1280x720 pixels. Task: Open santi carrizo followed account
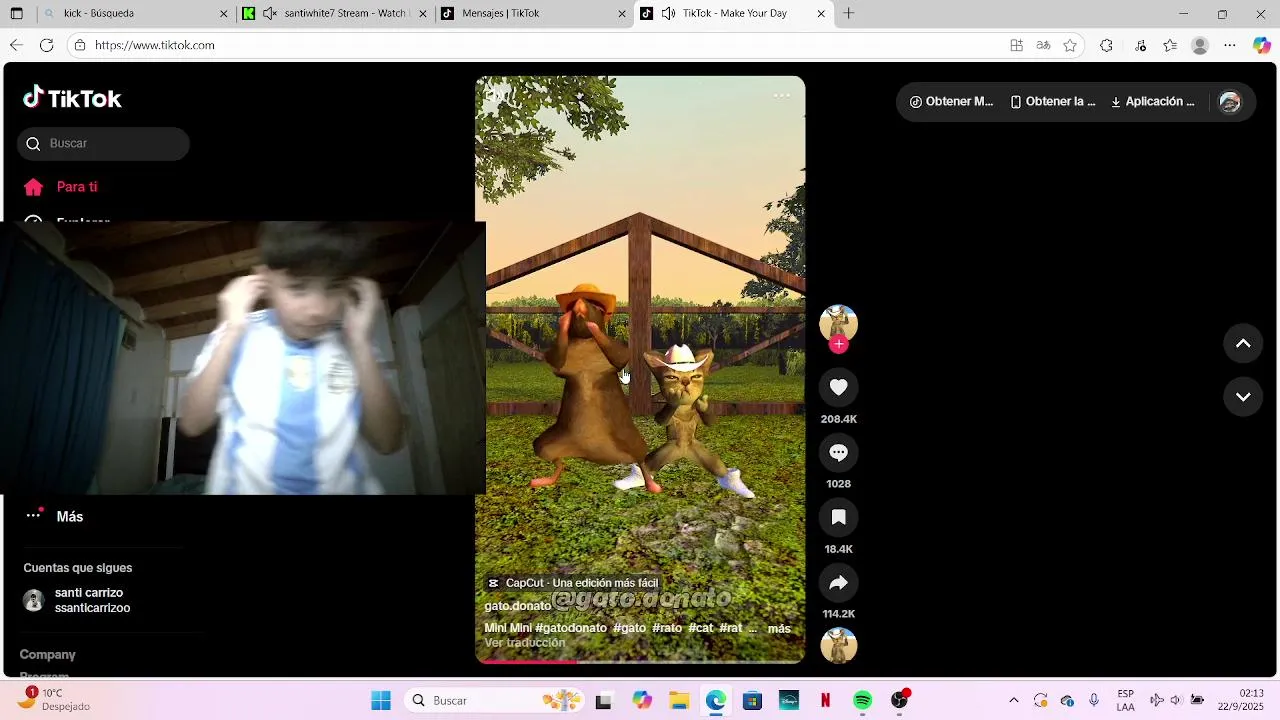(x=78, y=600)
